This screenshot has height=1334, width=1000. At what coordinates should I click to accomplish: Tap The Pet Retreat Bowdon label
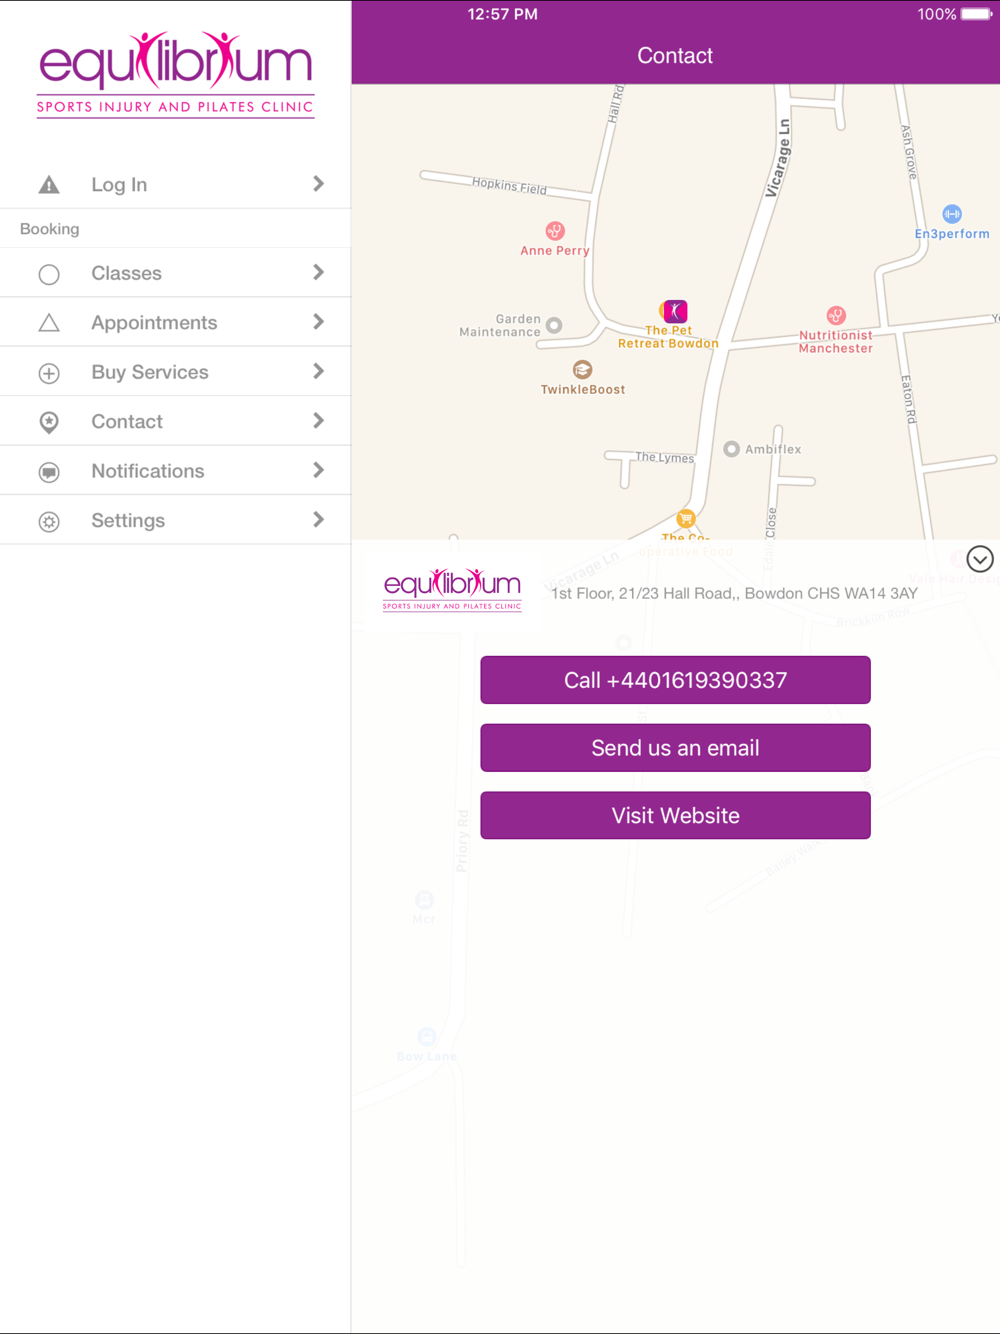coord(668,337)
